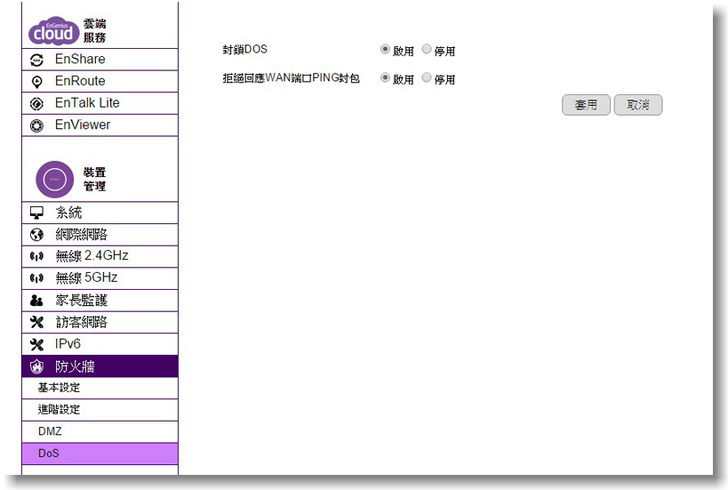Click the EnViewer camera icon

37,126
